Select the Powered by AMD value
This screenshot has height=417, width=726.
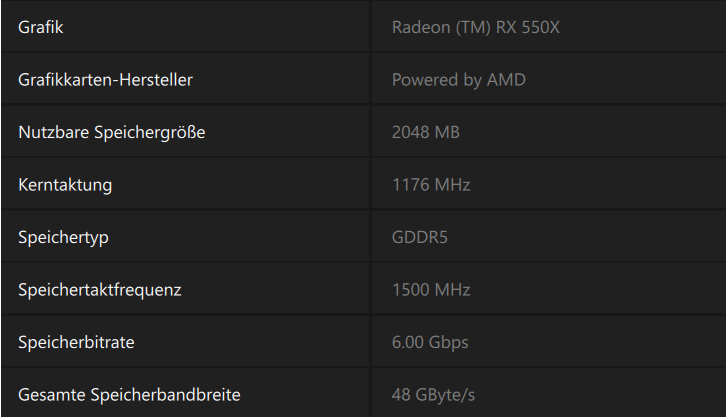click(458, 80)
